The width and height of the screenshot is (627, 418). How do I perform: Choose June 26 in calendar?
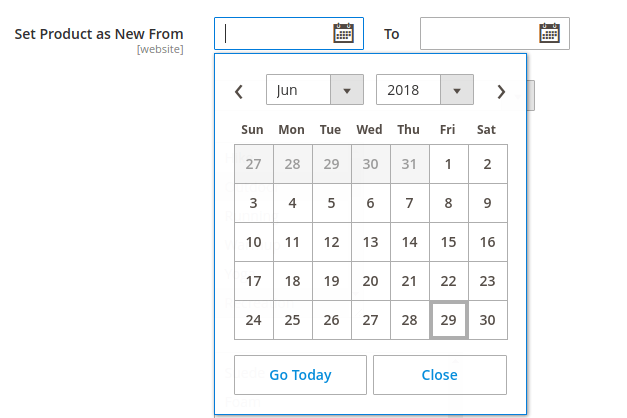331,320
